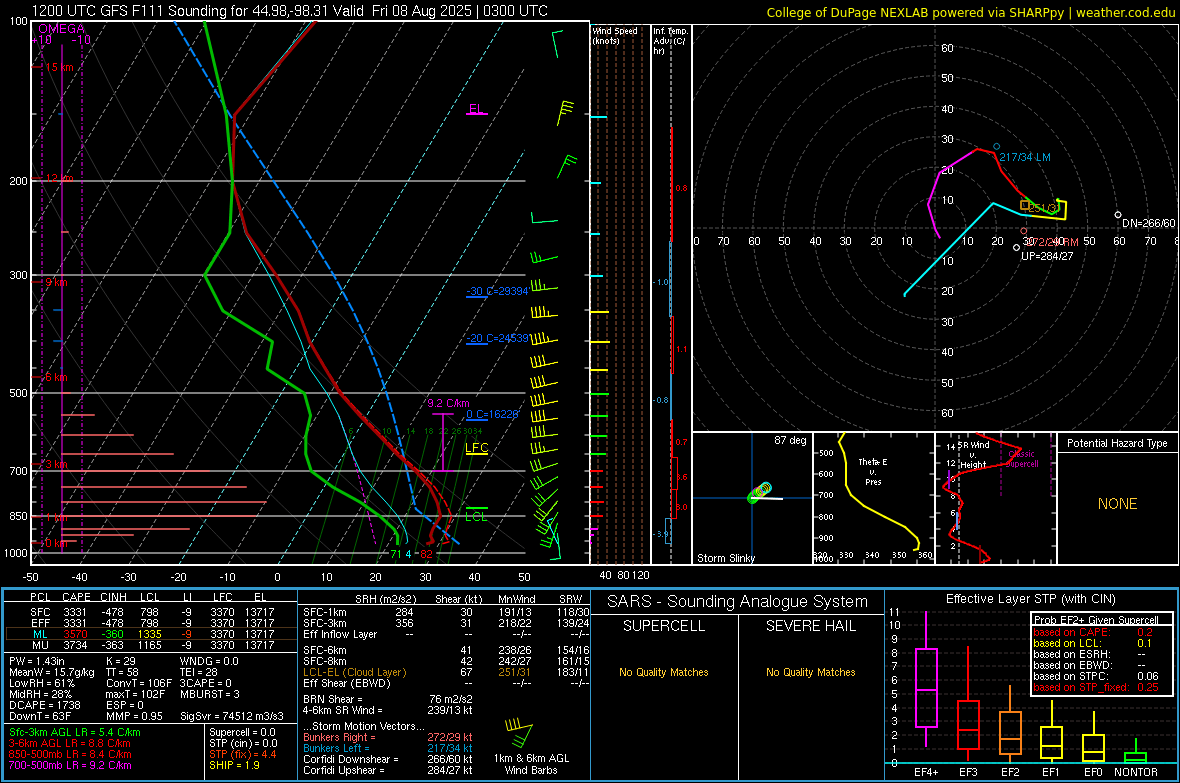Select the MU parcel row
The height and width of the screenshot is (783, 1180).
coord(149,645)
